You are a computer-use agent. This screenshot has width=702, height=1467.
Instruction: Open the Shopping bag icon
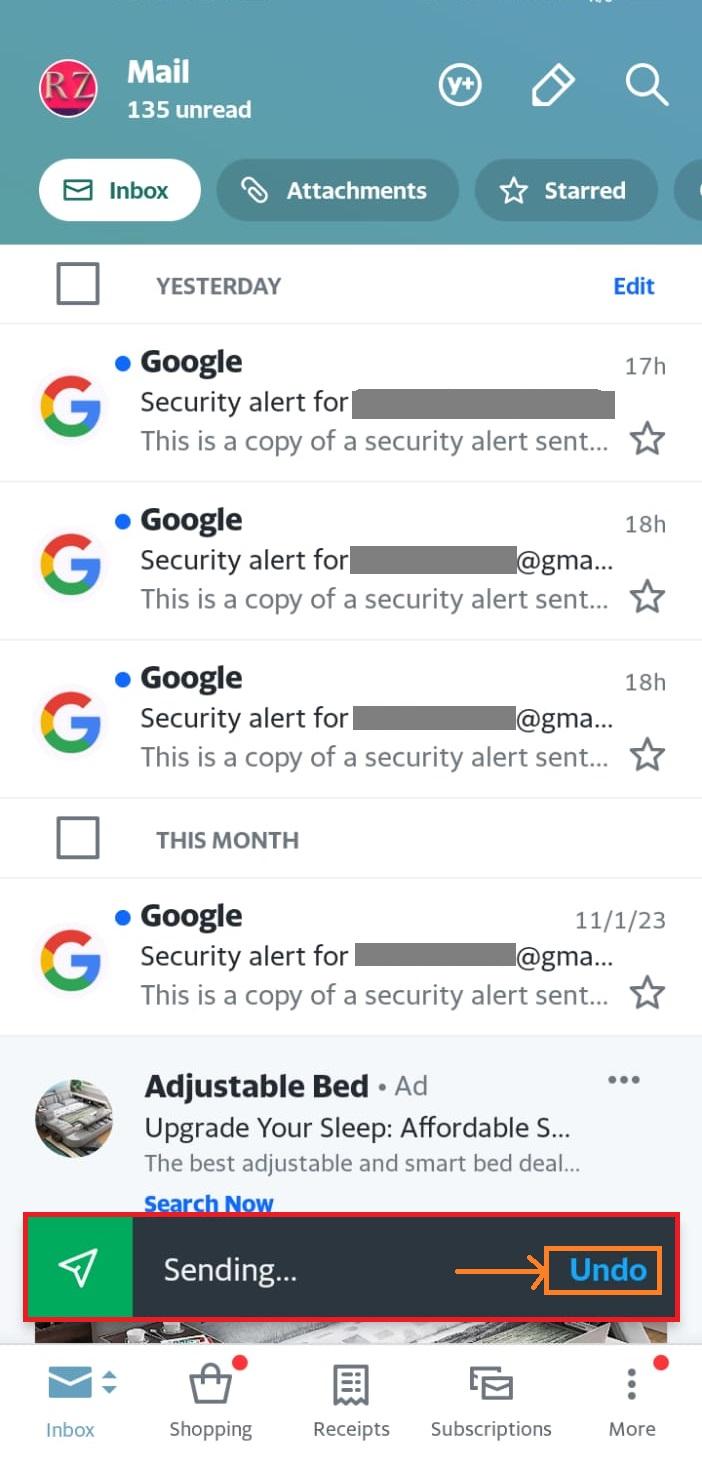coord(211,1385)
